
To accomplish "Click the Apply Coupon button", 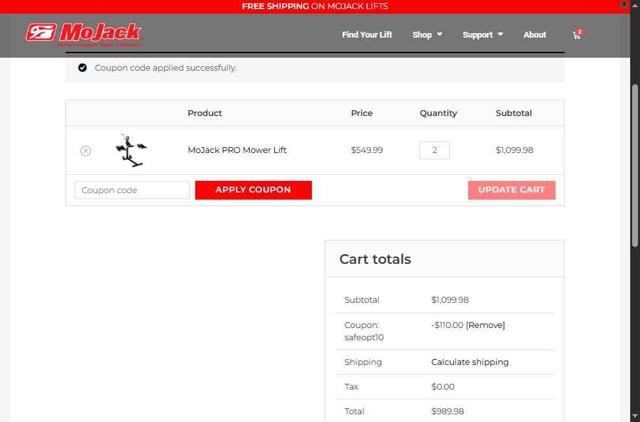I will click(253, 190).
